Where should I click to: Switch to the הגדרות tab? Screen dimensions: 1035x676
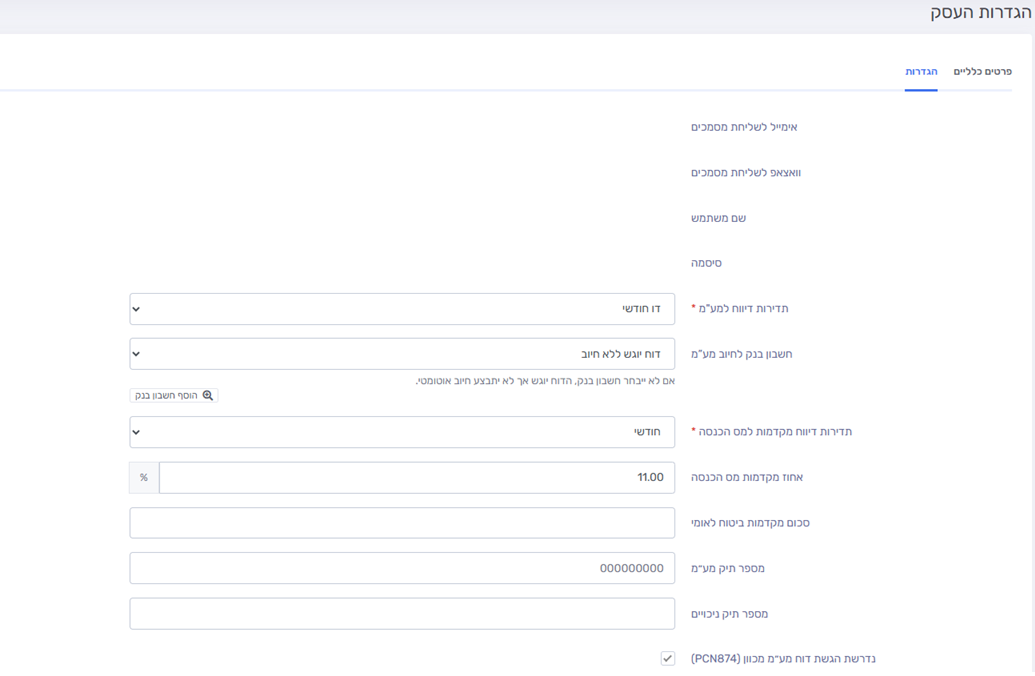click(x=921, y=71)
